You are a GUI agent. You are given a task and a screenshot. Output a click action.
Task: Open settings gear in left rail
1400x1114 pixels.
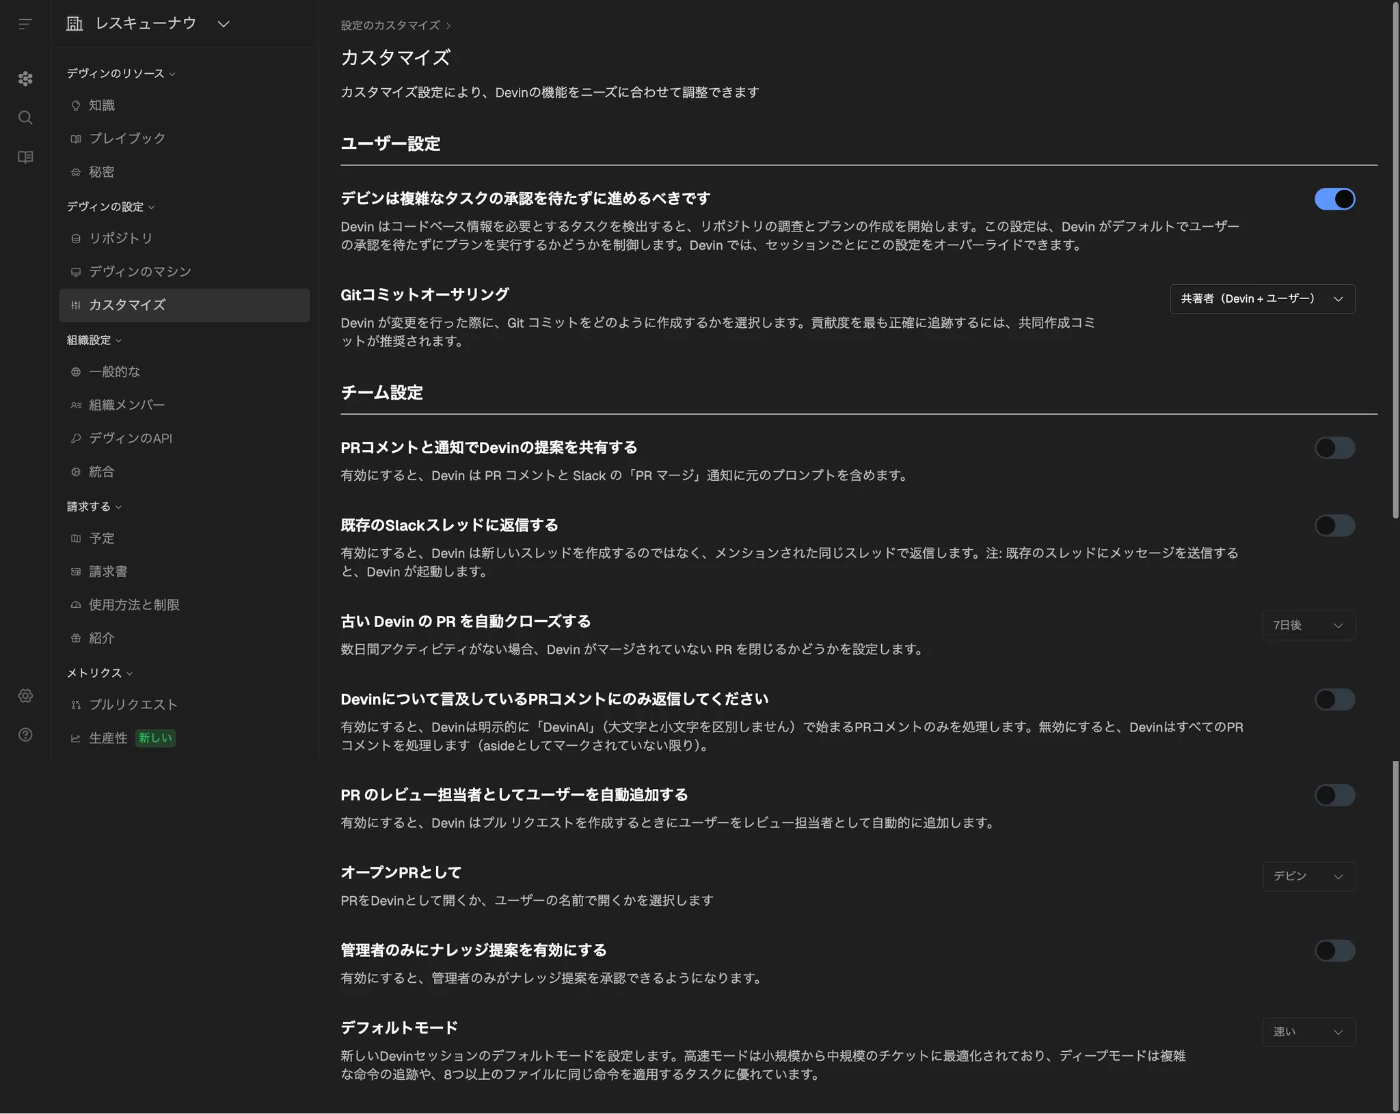point(25,696)
